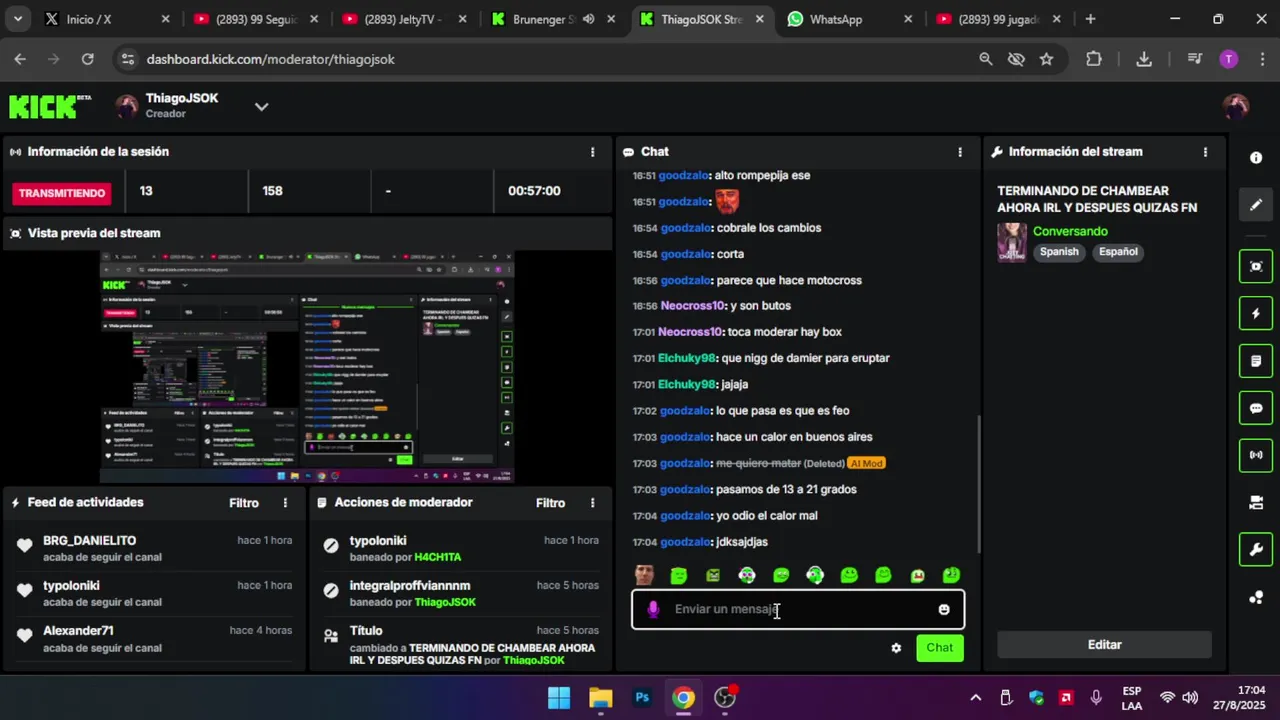Insert the last green emote in row
Viewport: 1280px width, 720px height.
951,575
